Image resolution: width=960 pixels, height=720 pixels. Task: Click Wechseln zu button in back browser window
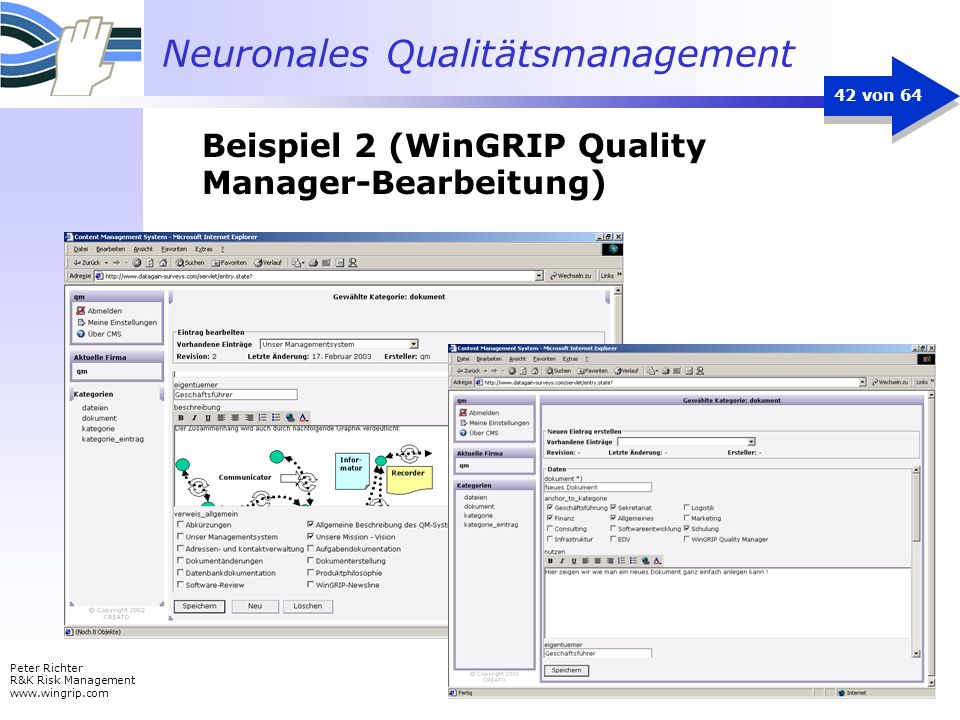[571, 276]
